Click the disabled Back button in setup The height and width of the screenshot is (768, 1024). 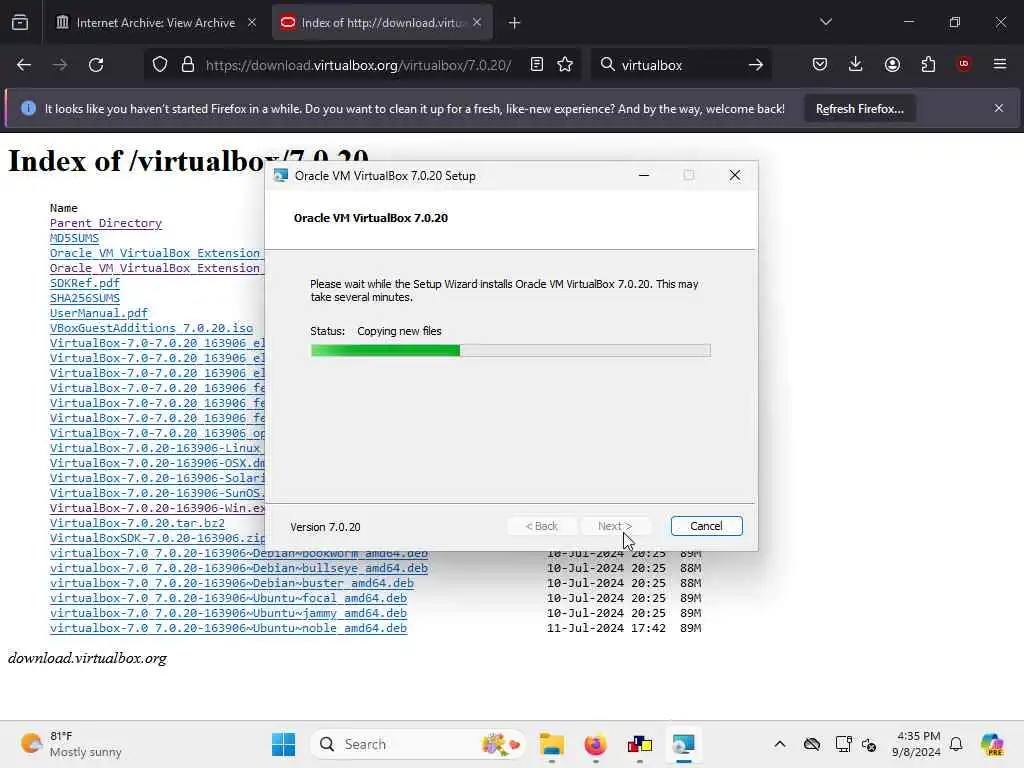[x=541, y=526]
